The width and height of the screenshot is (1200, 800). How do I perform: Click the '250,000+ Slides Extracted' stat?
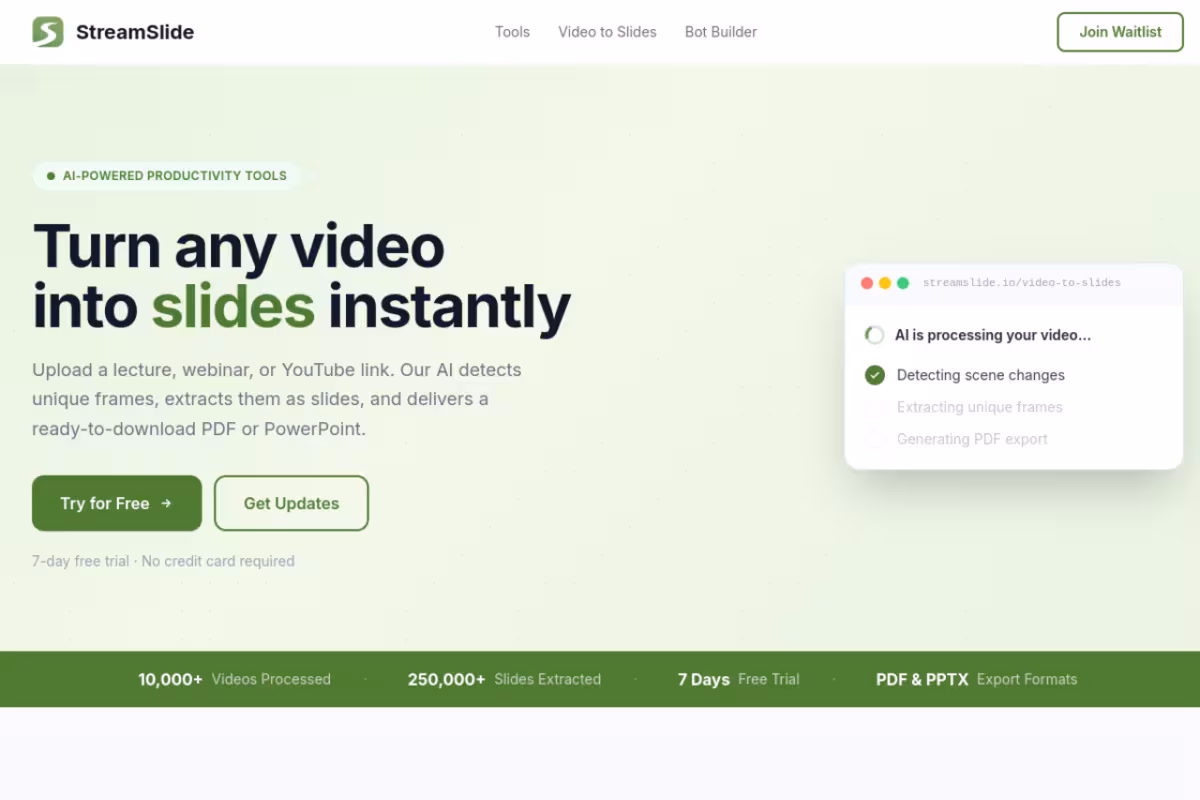click(x=504, y=679)
